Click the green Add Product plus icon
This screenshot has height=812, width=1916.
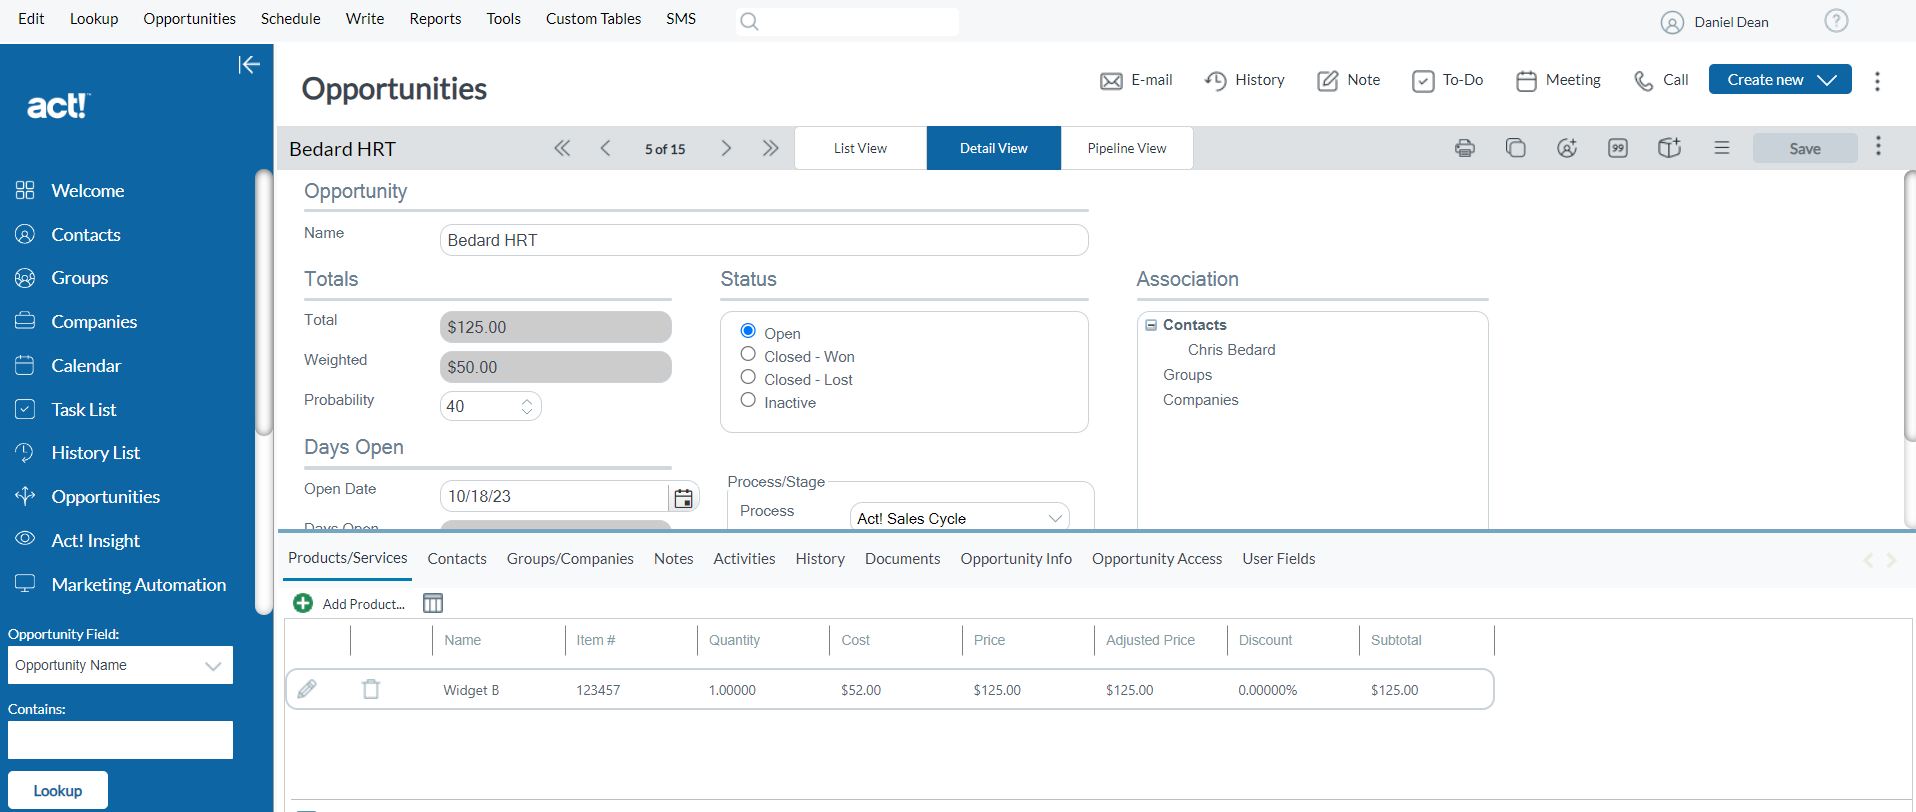[x=303, y=603]
